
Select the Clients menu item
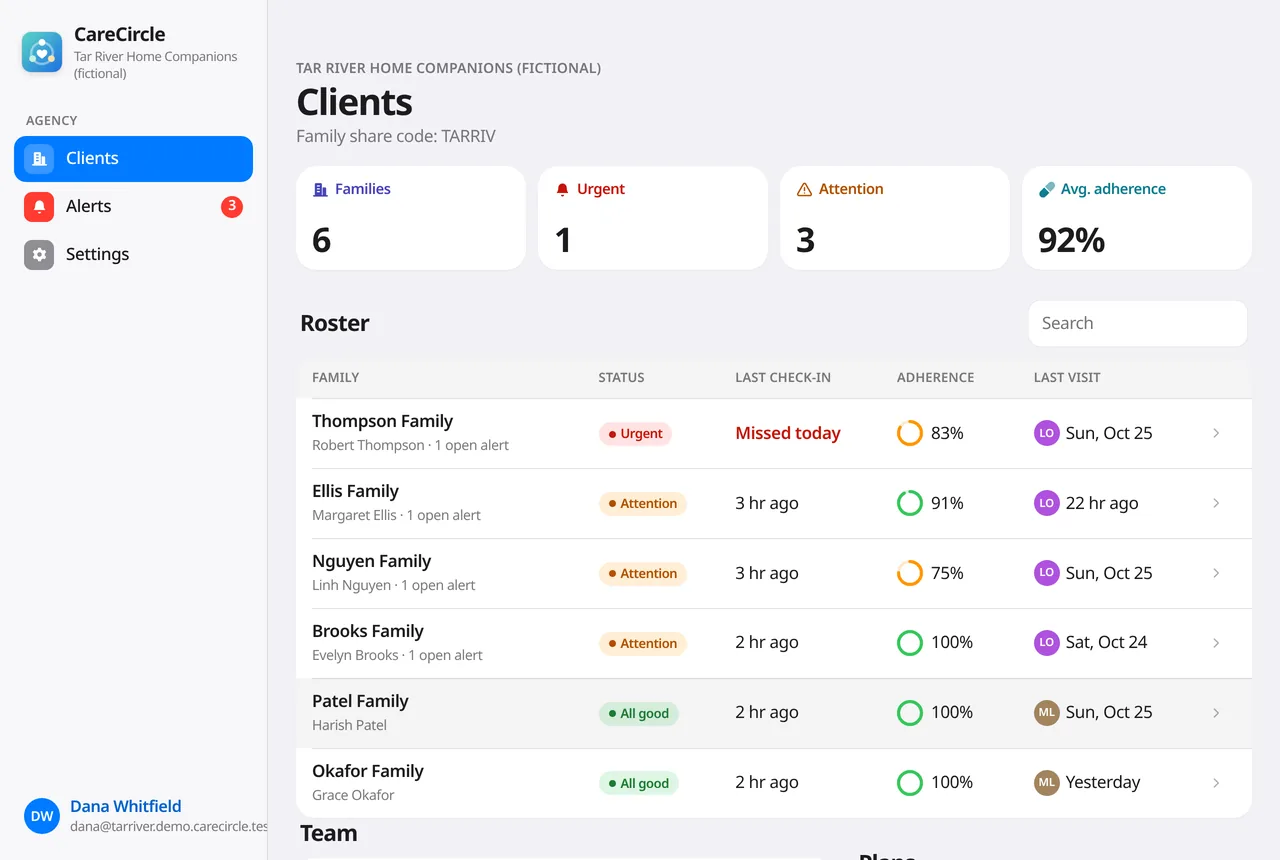(133, 158)
